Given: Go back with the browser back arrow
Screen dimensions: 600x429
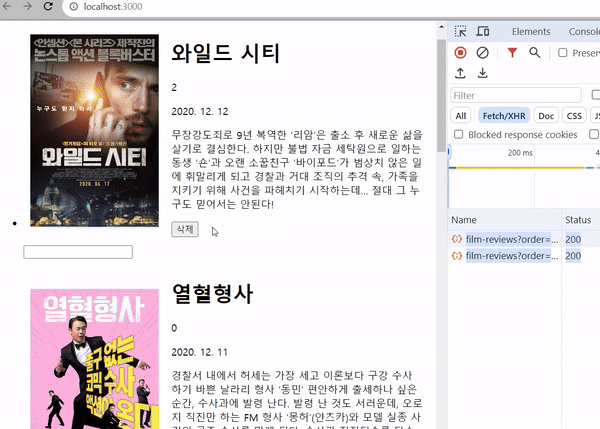Looking at the screenshot, I should tap(7, 6).
